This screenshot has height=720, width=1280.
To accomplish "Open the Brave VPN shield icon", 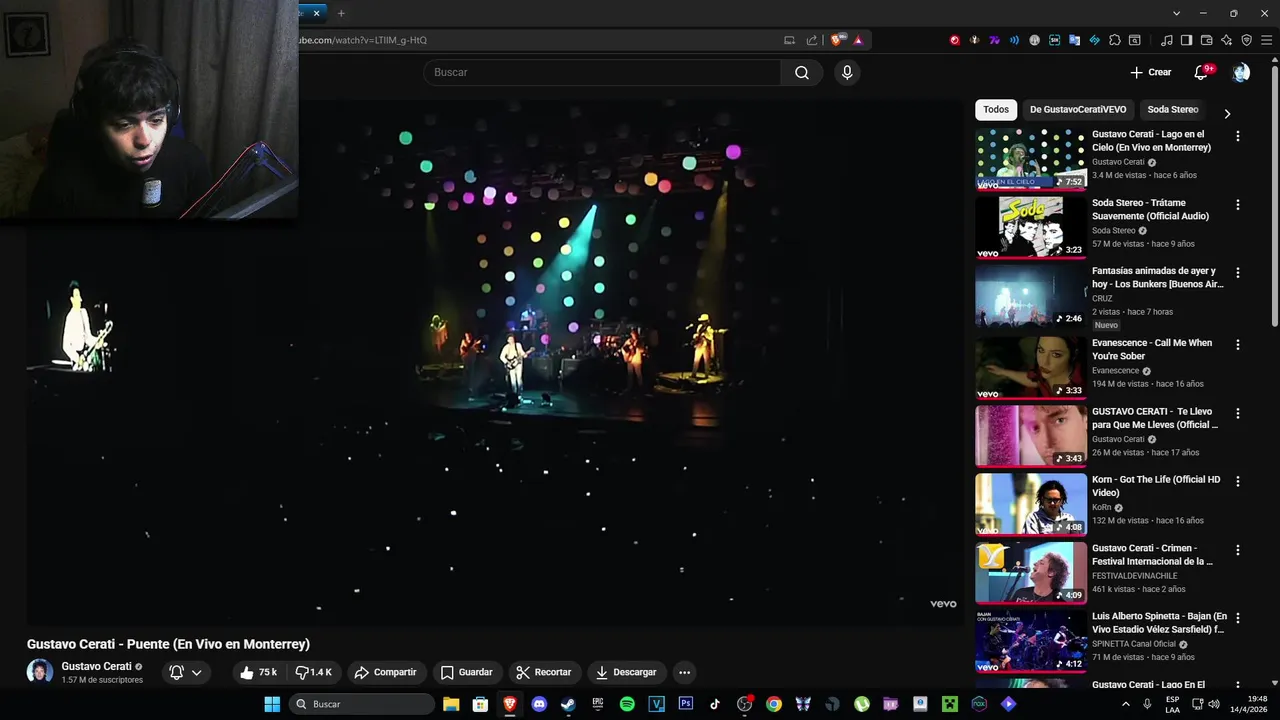I will click(1246, 40).
